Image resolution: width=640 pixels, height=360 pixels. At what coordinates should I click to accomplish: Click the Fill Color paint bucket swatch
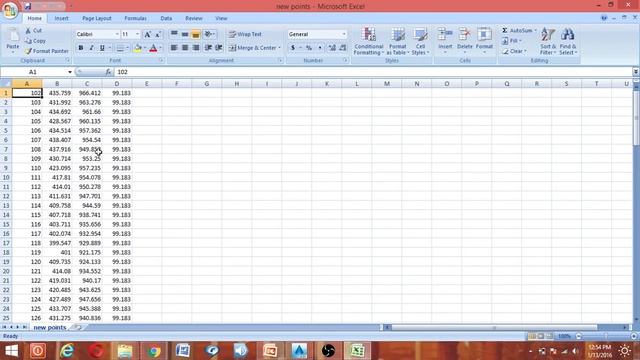(x=138, y=48)
